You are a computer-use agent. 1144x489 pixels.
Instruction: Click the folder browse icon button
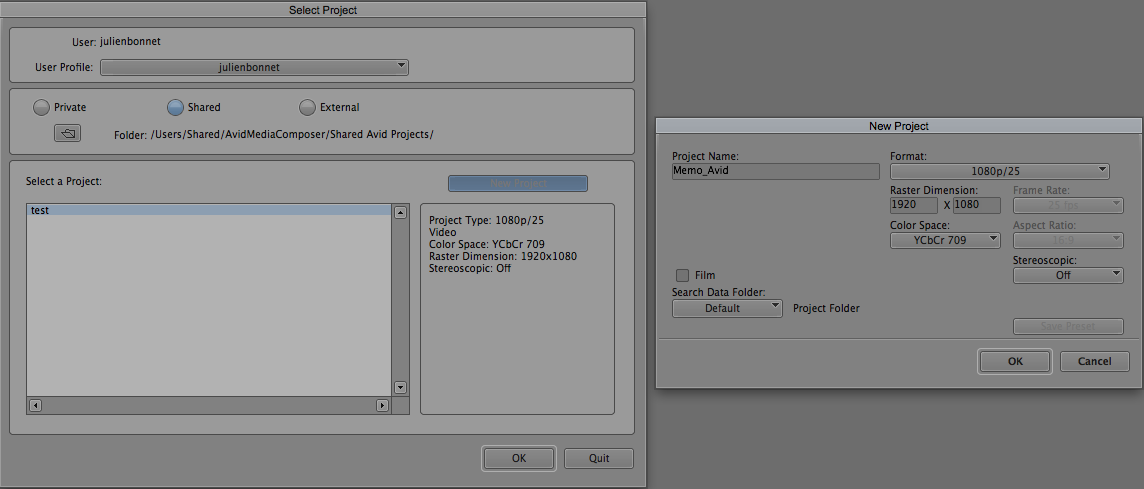(67, 133)
